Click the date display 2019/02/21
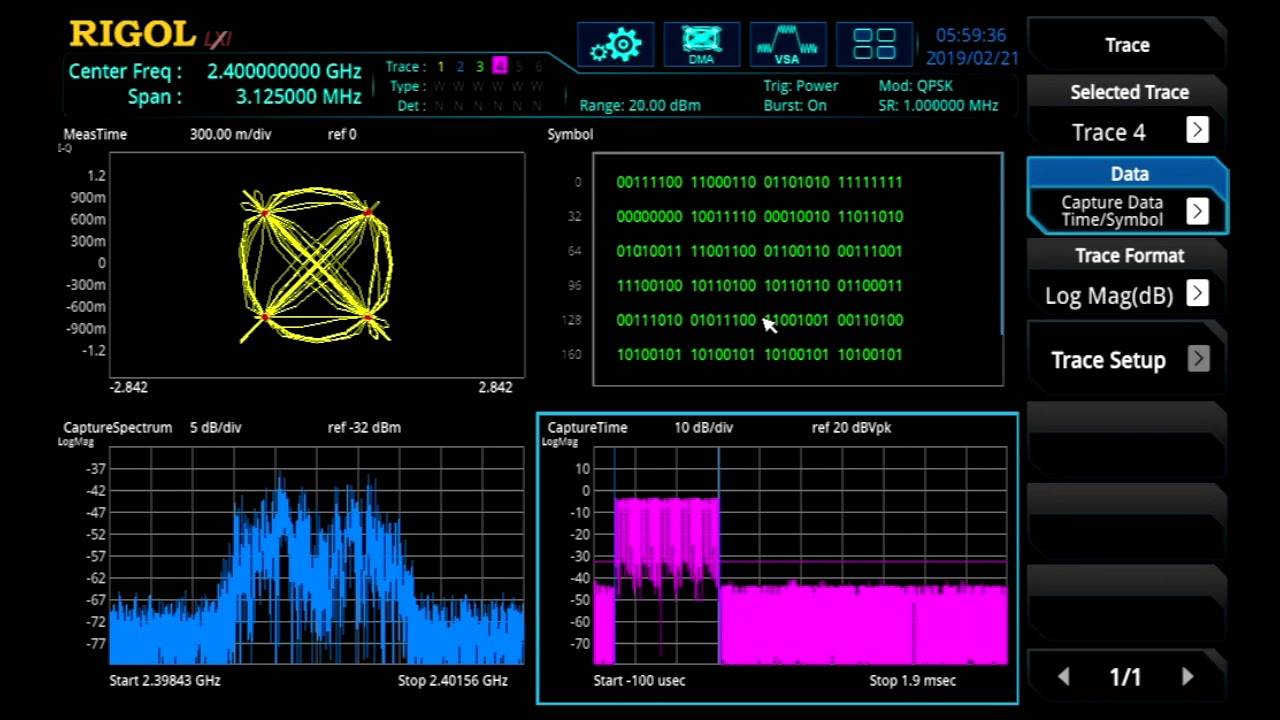 pos(972,58)
